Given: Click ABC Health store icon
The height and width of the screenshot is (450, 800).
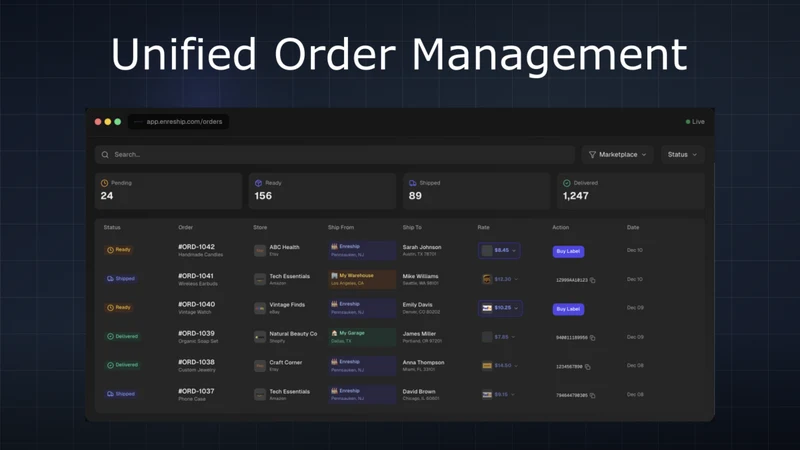Looking at the screenshot, I should [x=260, y=251].
